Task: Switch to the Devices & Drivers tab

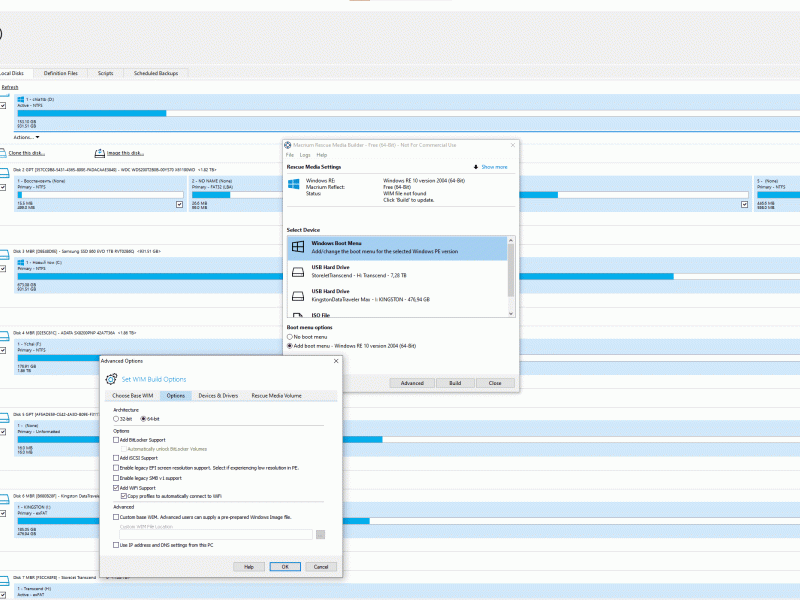Action: 218,396
